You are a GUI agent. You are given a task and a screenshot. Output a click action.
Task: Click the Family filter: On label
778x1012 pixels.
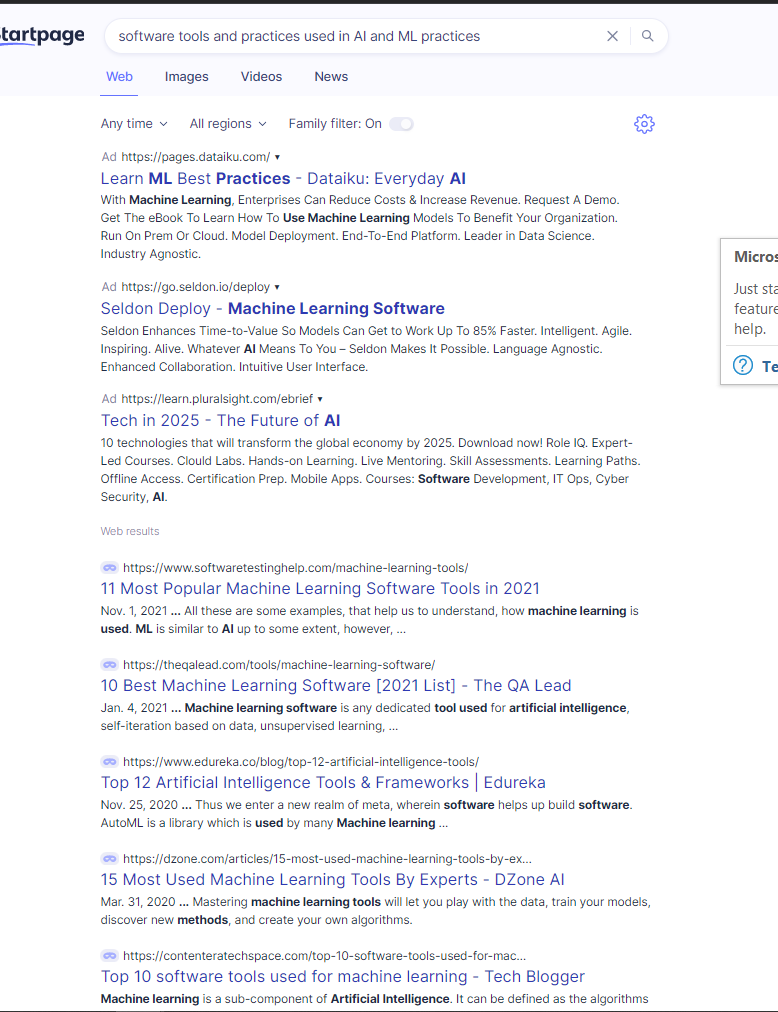click(335, 124)
